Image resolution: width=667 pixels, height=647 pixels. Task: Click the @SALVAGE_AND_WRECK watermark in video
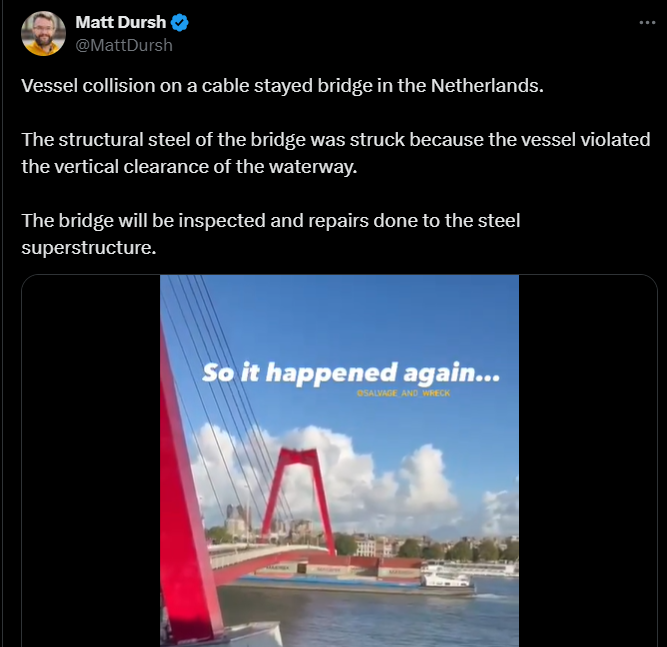403,393
